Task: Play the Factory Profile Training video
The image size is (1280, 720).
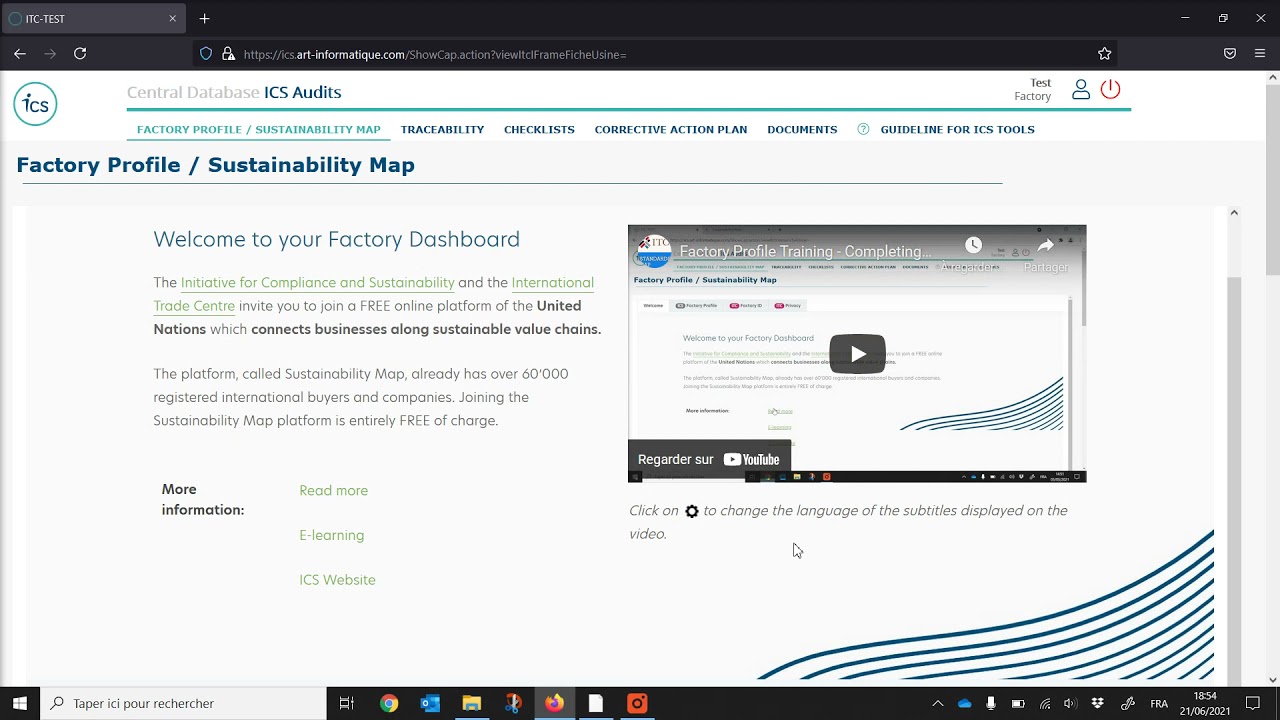Action: tap(857, 354)
